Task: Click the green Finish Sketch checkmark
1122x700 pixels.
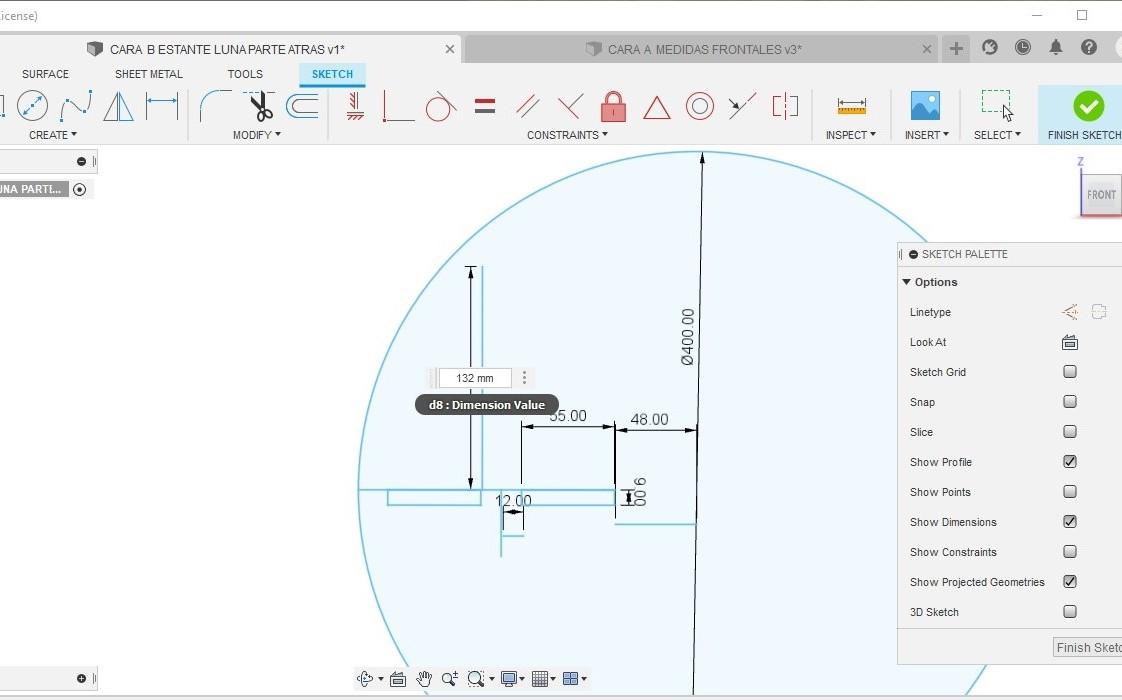Action: click(1088, 106)
